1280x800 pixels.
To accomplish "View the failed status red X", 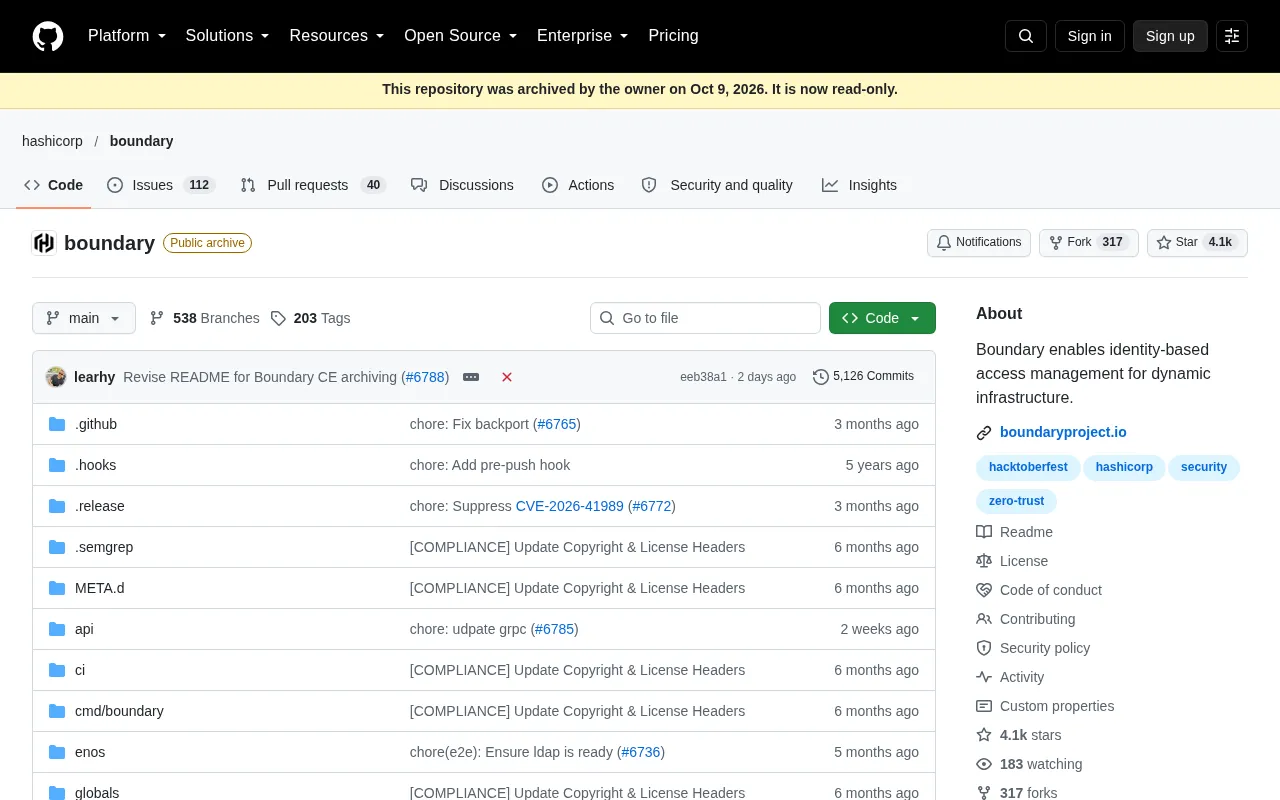I will (x=507, y=377).
